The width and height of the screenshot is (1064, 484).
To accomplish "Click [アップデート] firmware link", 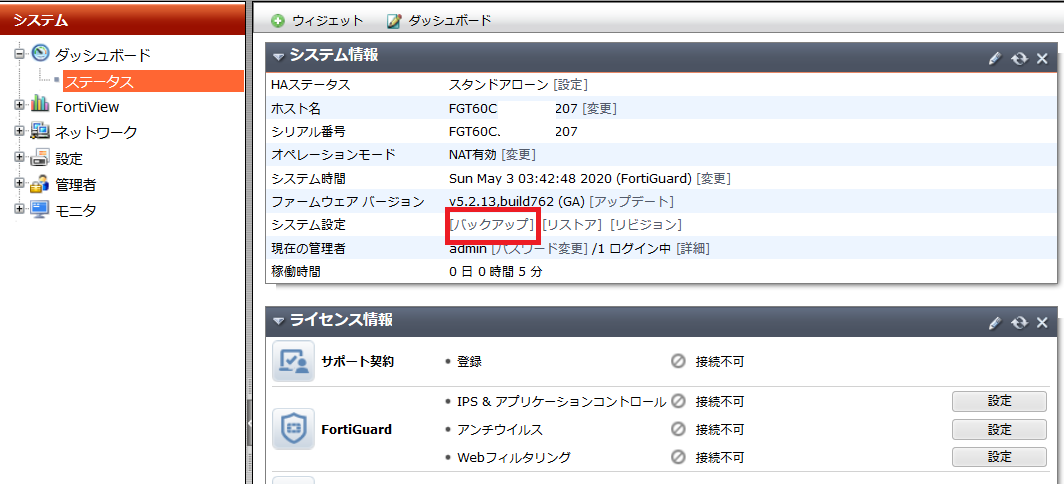I will click(631, 202).
